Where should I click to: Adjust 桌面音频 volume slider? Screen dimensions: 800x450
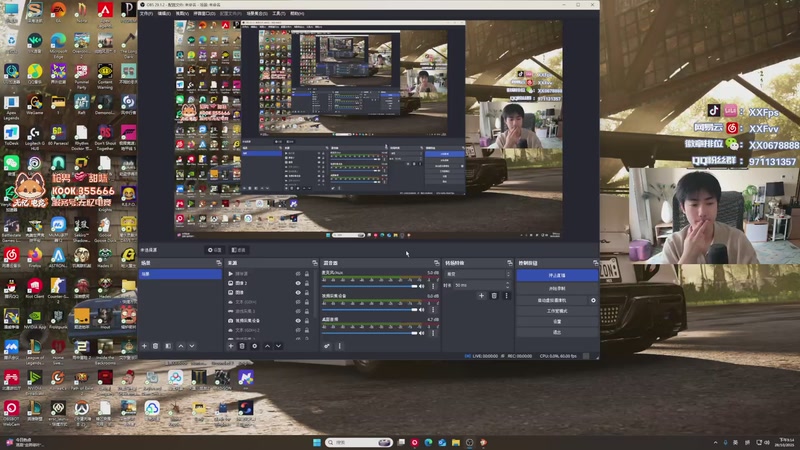(x=369, y=333)
